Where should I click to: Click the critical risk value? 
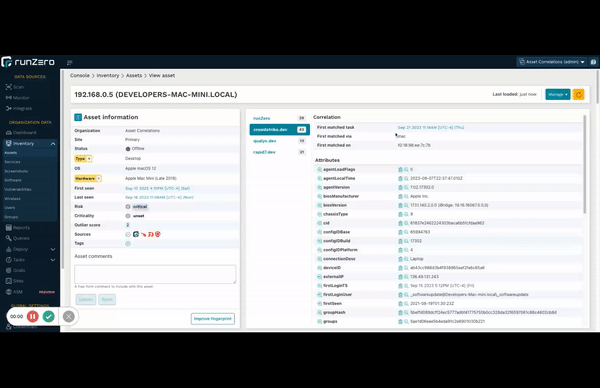(140, 207)
